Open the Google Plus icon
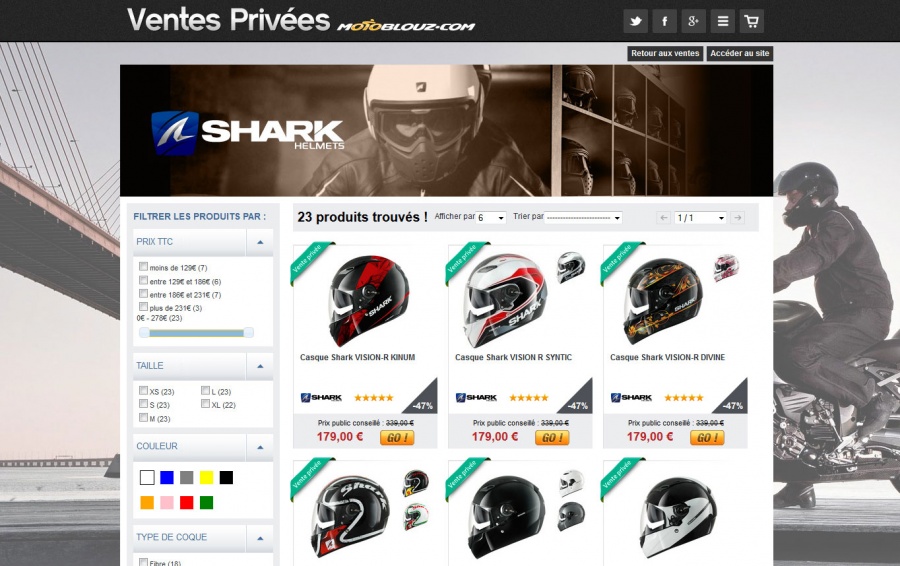 (693, 21)
